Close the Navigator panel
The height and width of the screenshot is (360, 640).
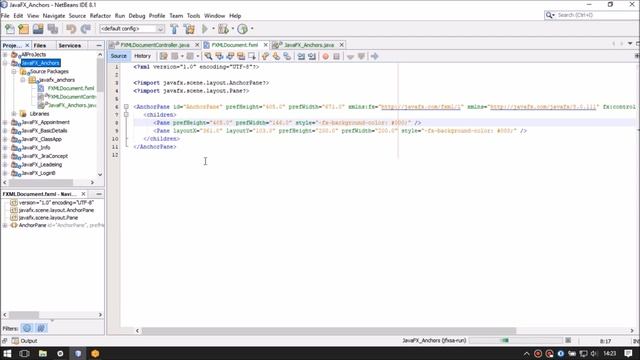pos(83,194)
